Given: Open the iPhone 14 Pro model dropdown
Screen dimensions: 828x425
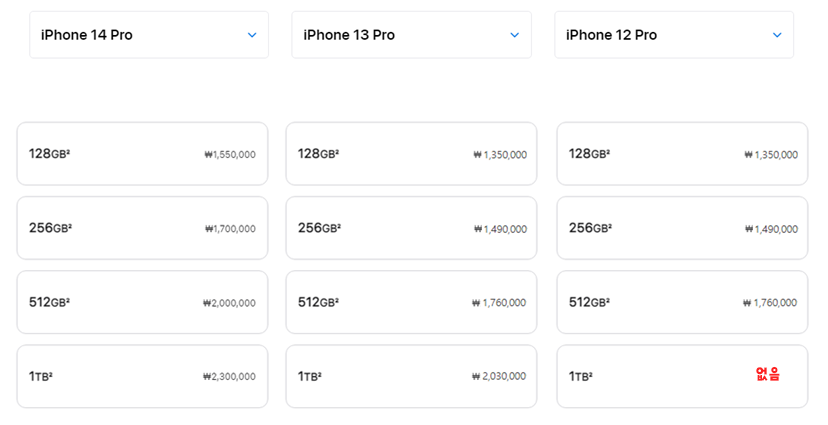Looking at the screenshot, I should click(x=149, y=35).
